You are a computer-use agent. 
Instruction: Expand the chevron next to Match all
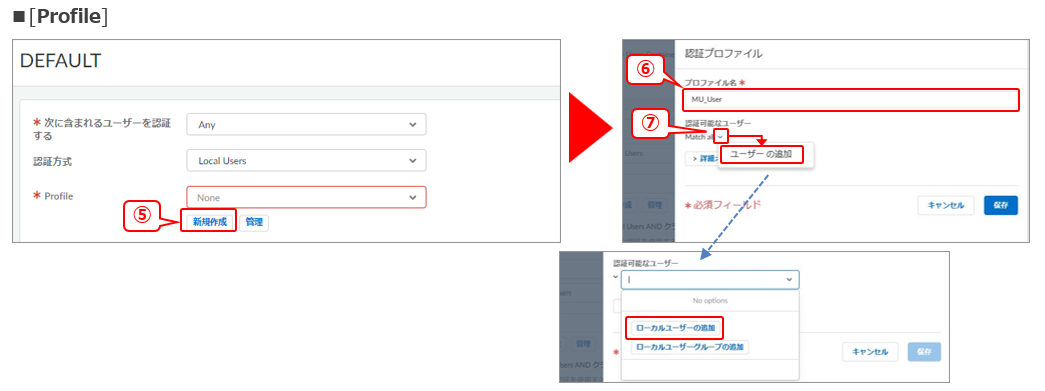coord(720,137)
